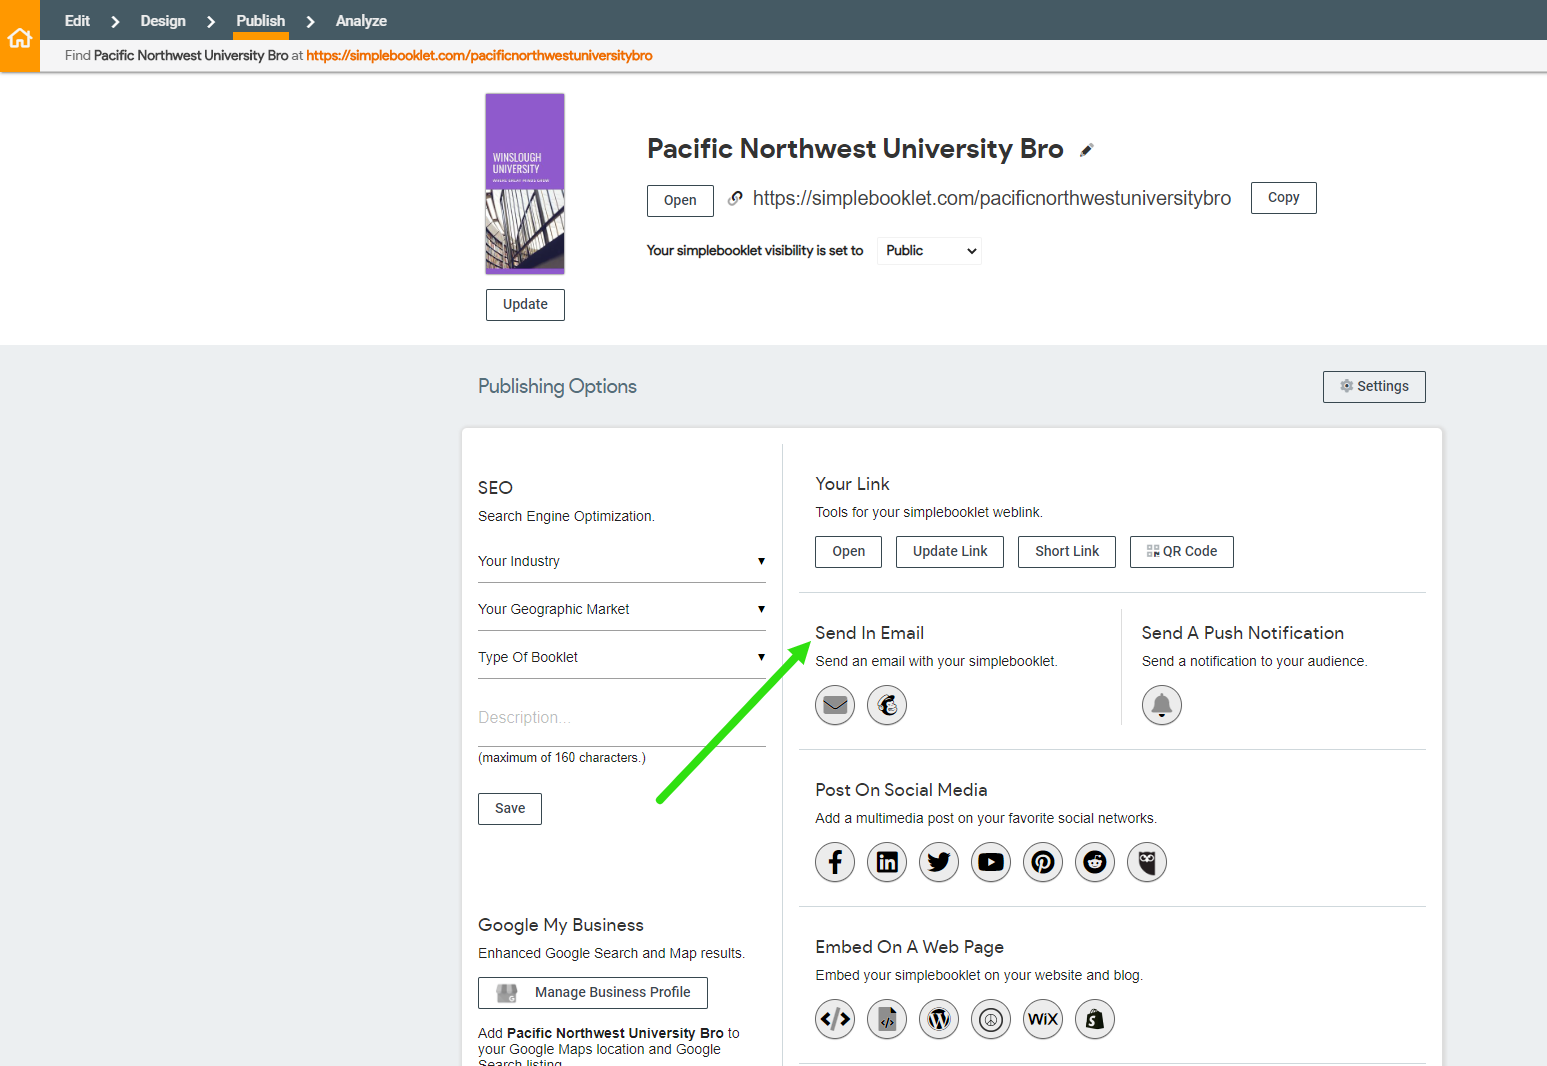Image resolution: width=1547 pixels, height=1066 pixels.
Task: Send booklet via email envelope icon
Action: (835, 705)
